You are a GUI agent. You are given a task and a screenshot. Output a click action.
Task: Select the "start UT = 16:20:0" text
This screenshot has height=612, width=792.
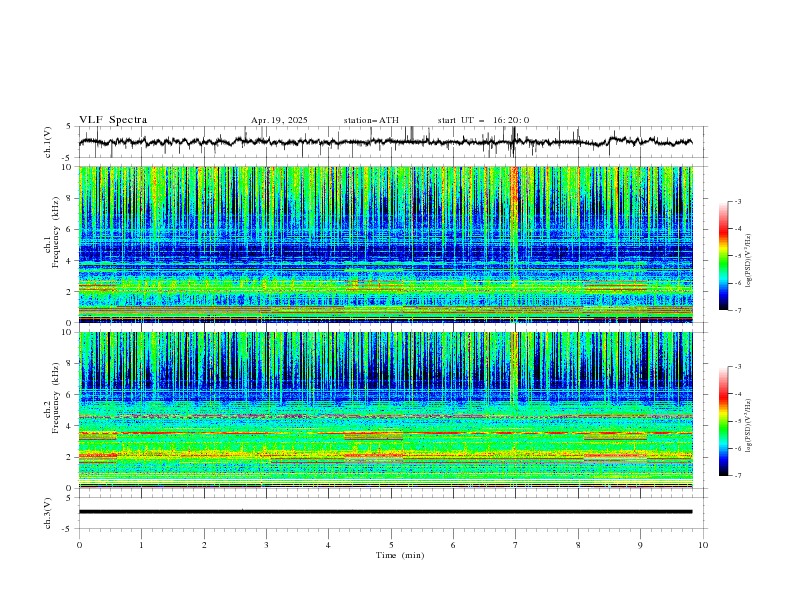(483, 120)
